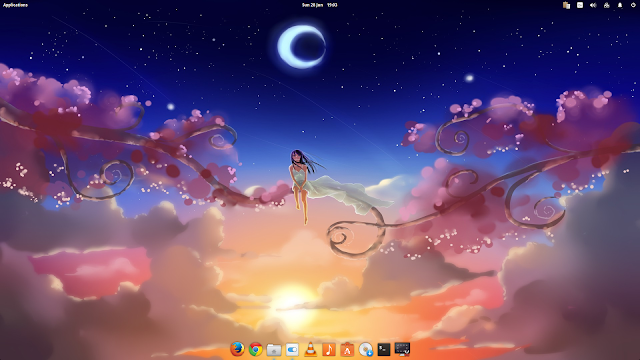The height and width of the screenshot is (360, 640).
Task: Open Google Chrome from the dock
Action: (x=256, y=349)
